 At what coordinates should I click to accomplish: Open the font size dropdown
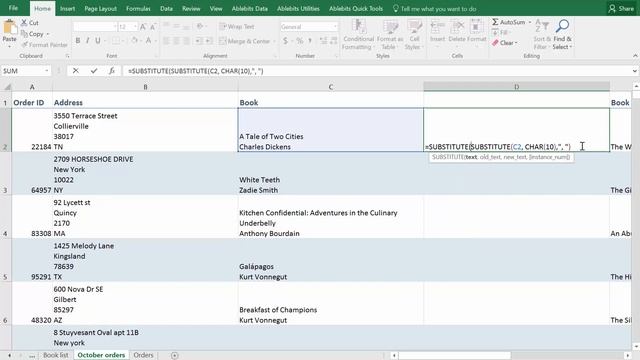point(135,27)
